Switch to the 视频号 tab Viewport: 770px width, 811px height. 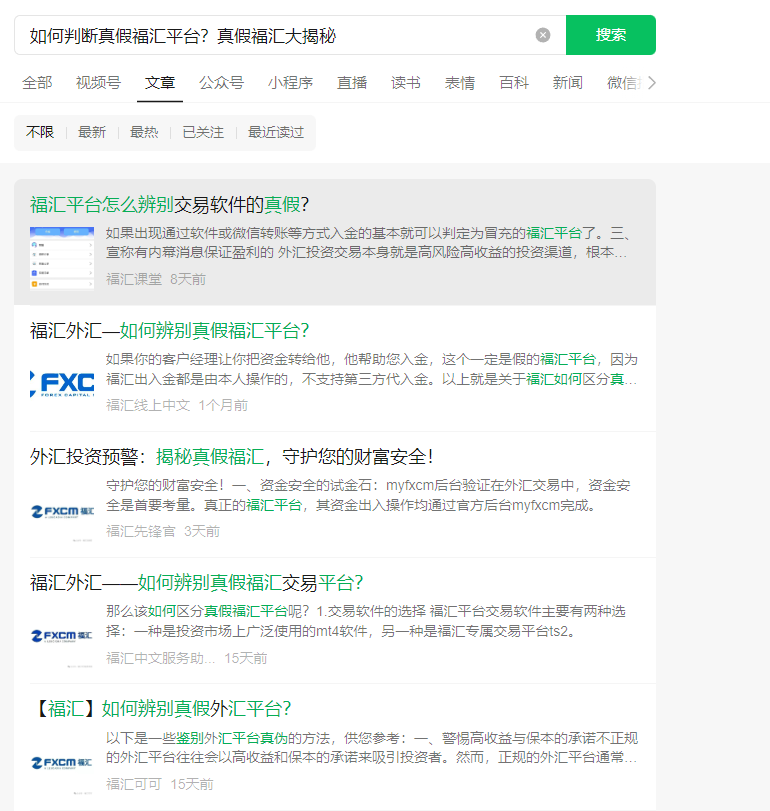98,83
